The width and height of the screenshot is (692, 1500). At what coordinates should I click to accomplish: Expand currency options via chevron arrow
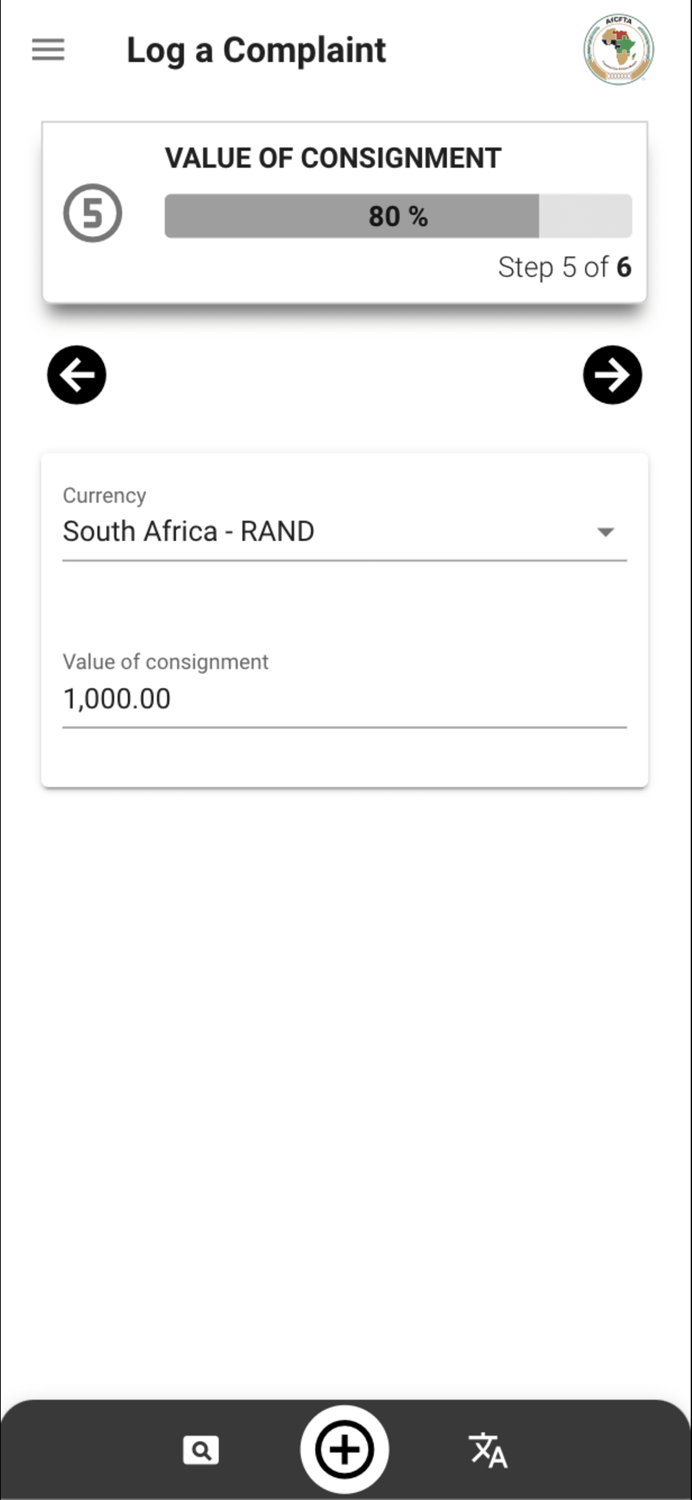(607, 532)
